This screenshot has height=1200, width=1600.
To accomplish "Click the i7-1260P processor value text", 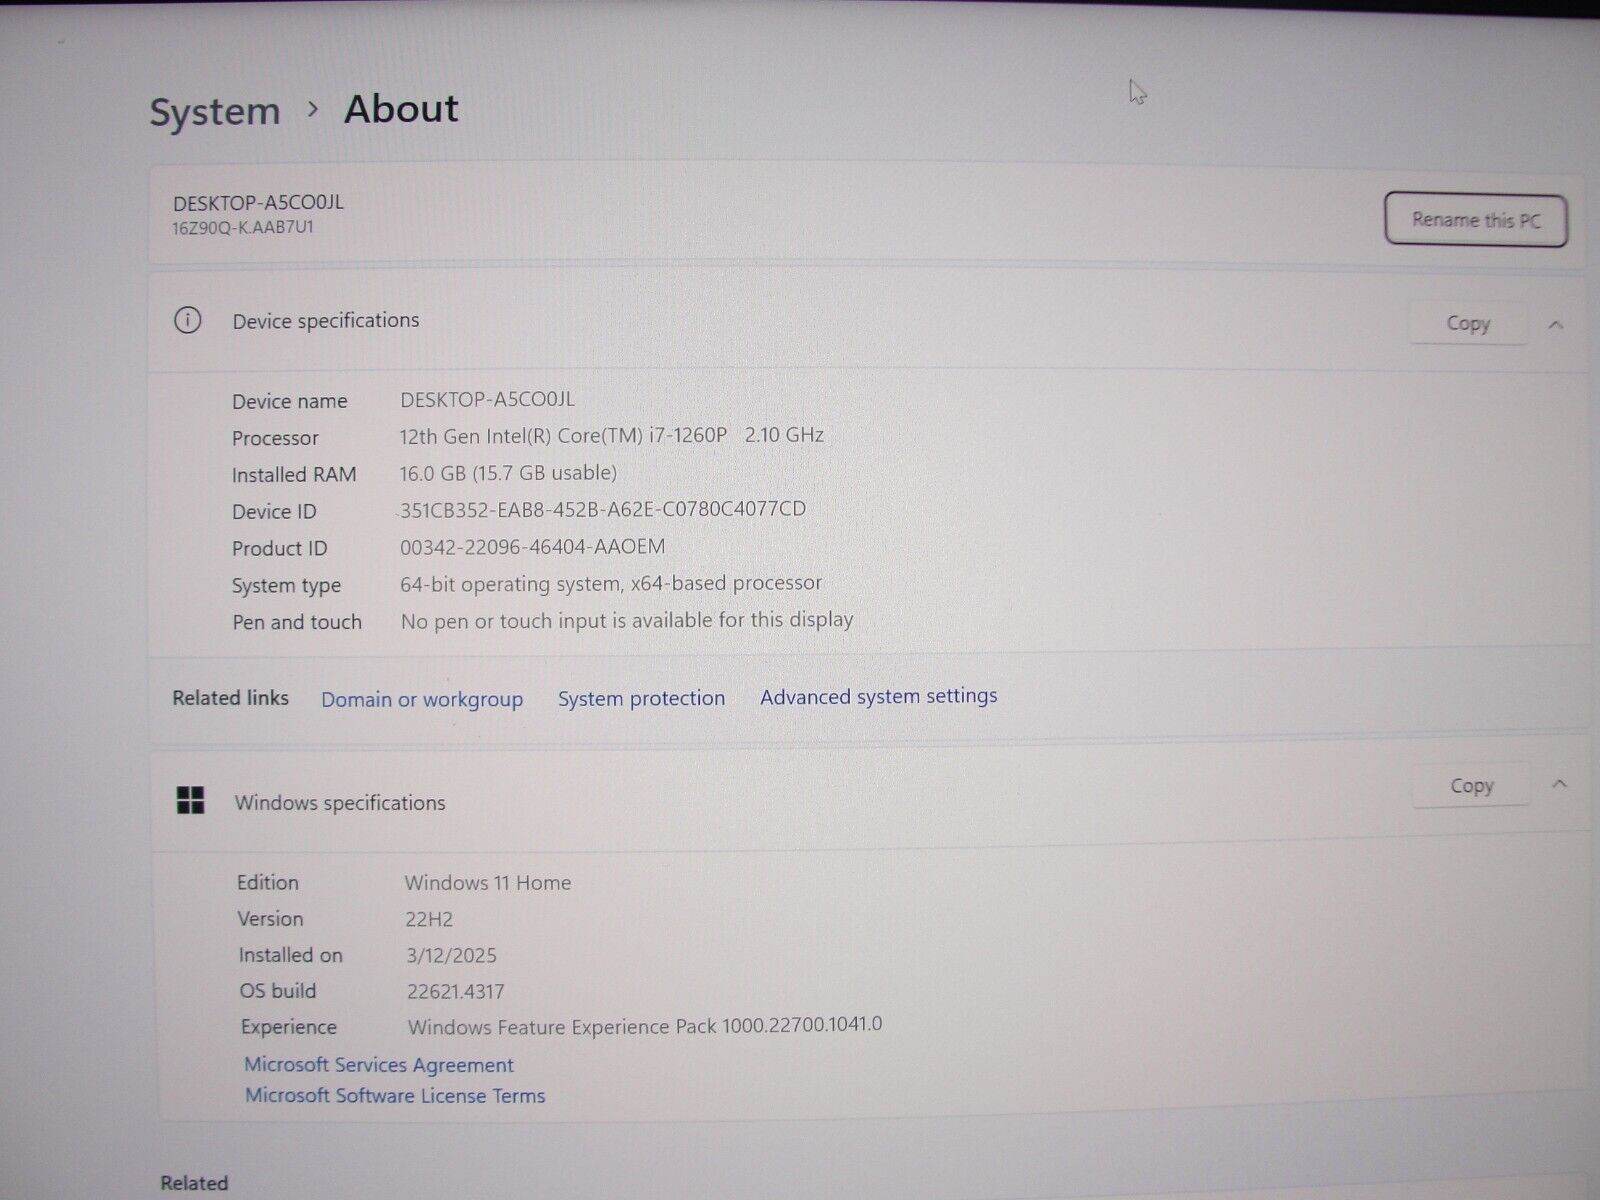I will click(x=611, y=435).
